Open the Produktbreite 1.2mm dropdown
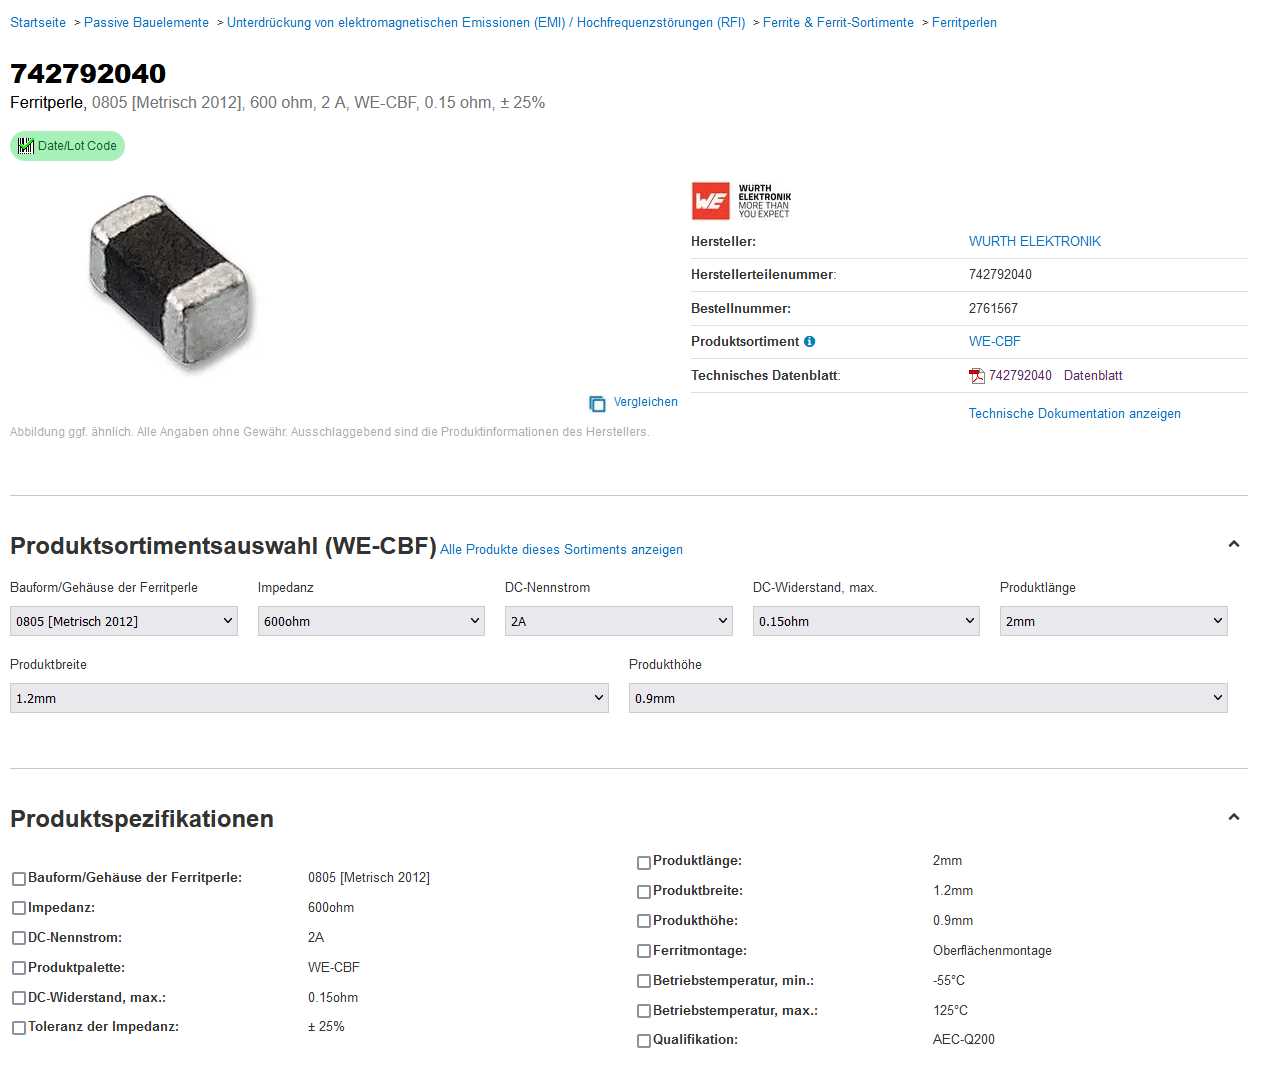Image resolution: width=1267 pixels, height=1072 pixels. 309,698
